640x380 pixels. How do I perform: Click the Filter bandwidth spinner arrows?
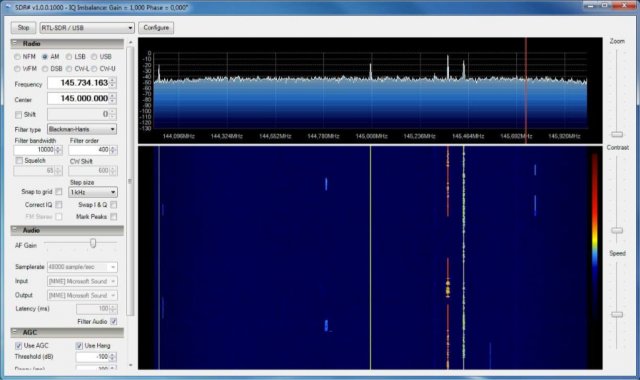pos(58,150)
